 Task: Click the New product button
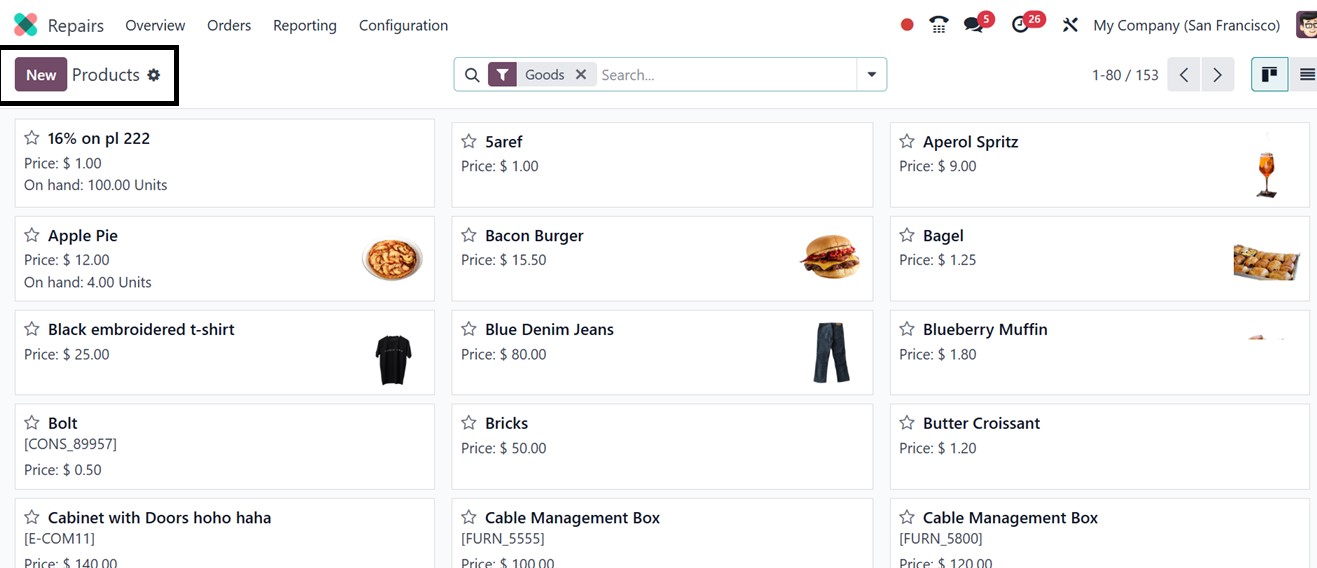(41, 75)
